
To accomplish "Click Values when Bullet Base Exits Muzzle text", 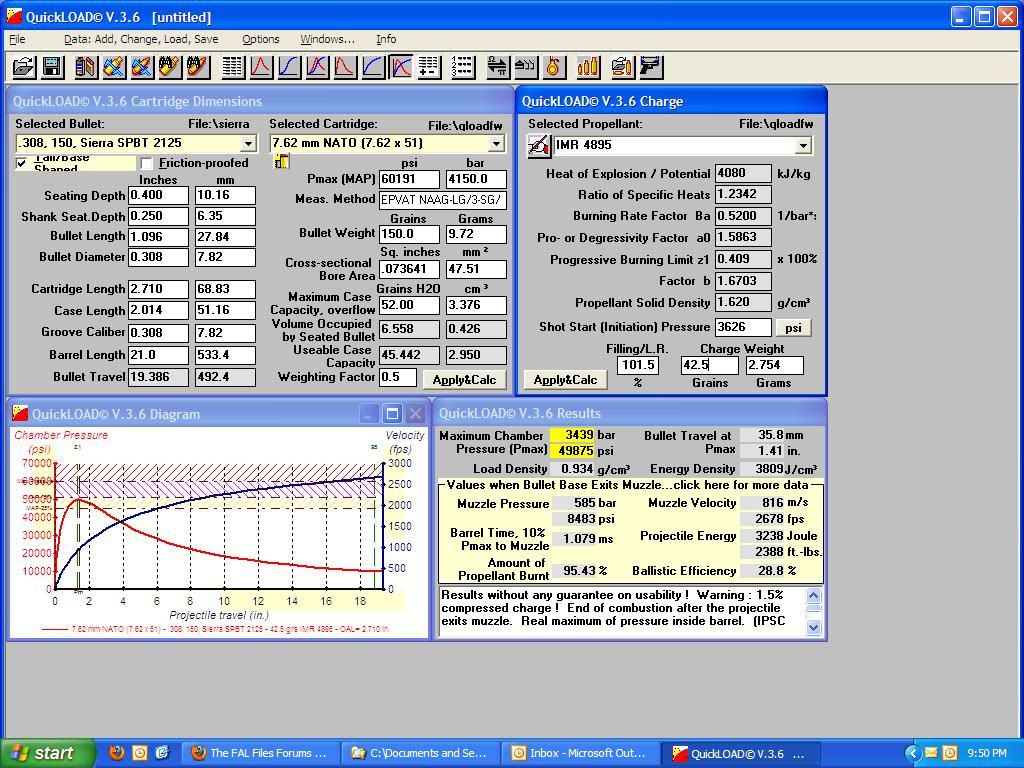I will pyautogui.click(x=627, y=485).
